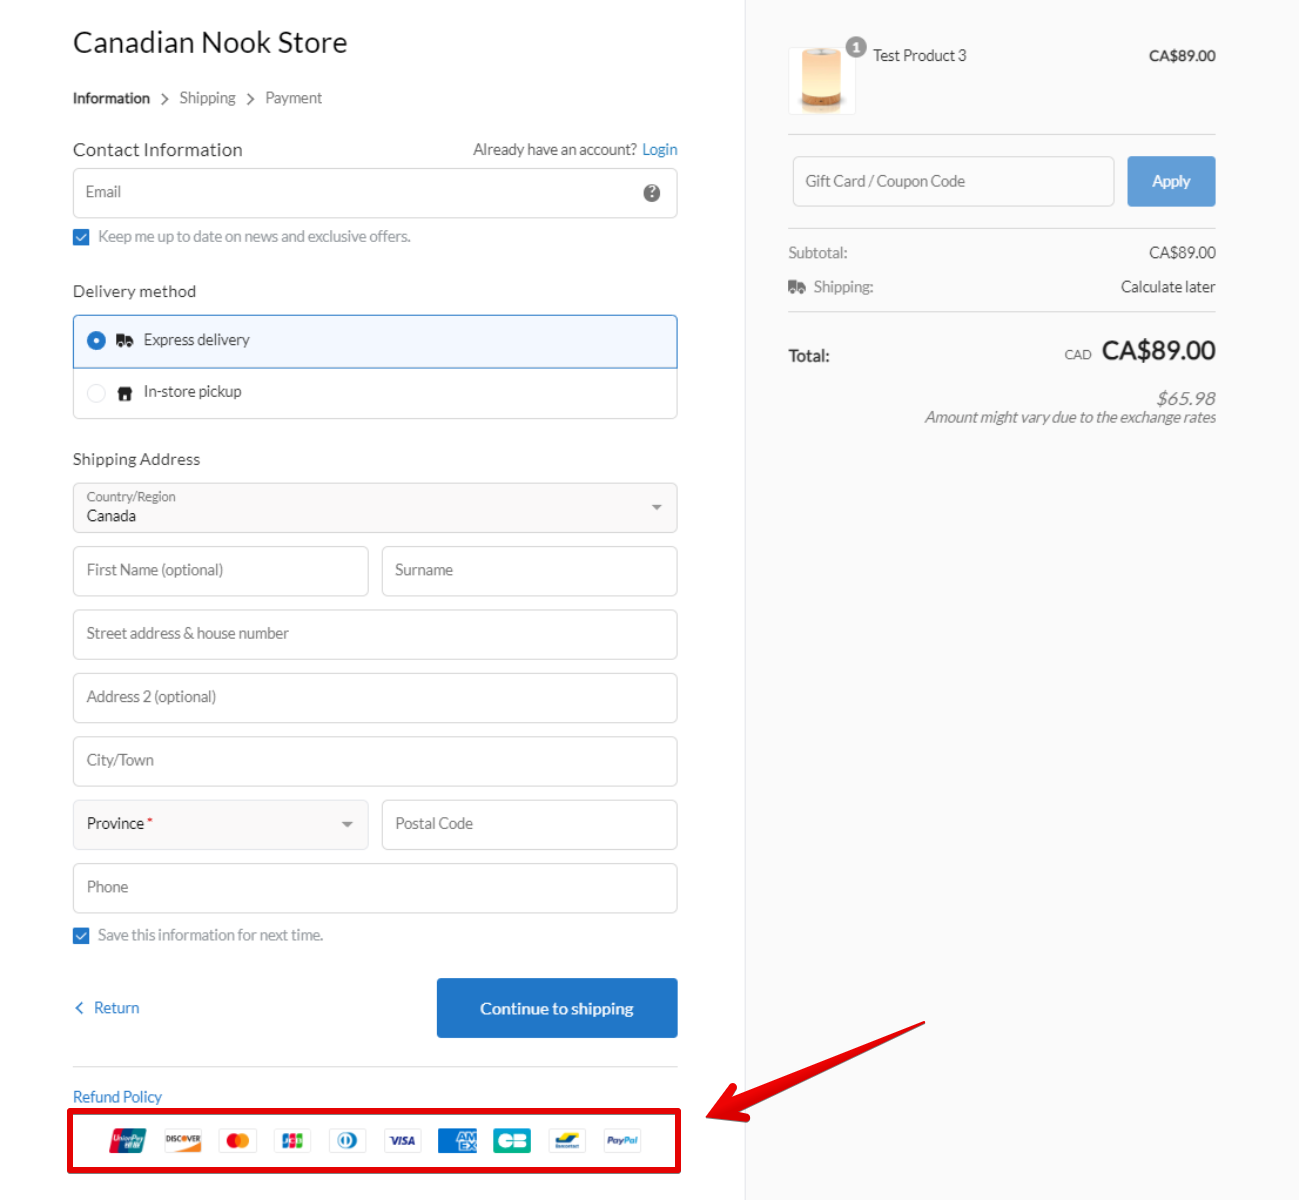Viewport: 1299px width, 1200px height.
Task: Uncheck news and exclusive offers checkbox
Action: [x=81, y=237]
